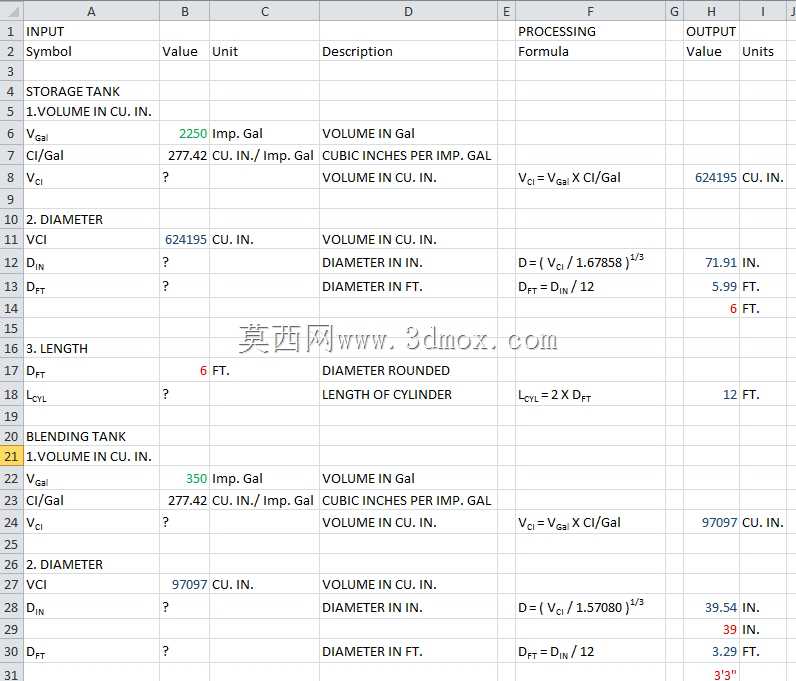Click the OUTPUT heading cell
796x681 pixels.
[x=711, y=31]
